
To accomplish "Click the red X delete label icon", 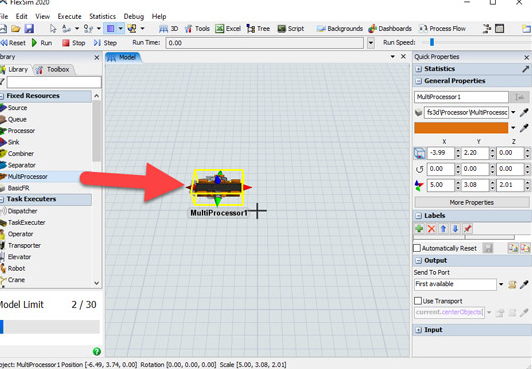I will [x=431, y=229].
